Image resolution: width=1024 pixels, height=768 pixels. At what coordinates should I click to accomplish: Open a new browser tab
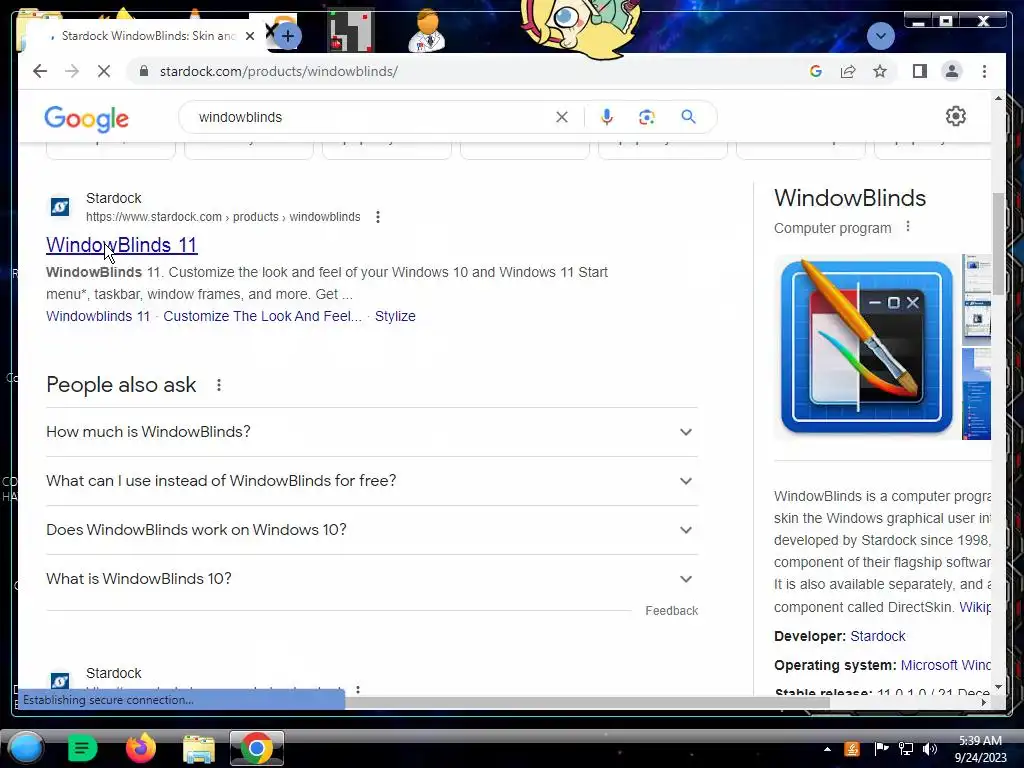pos(287,36)
